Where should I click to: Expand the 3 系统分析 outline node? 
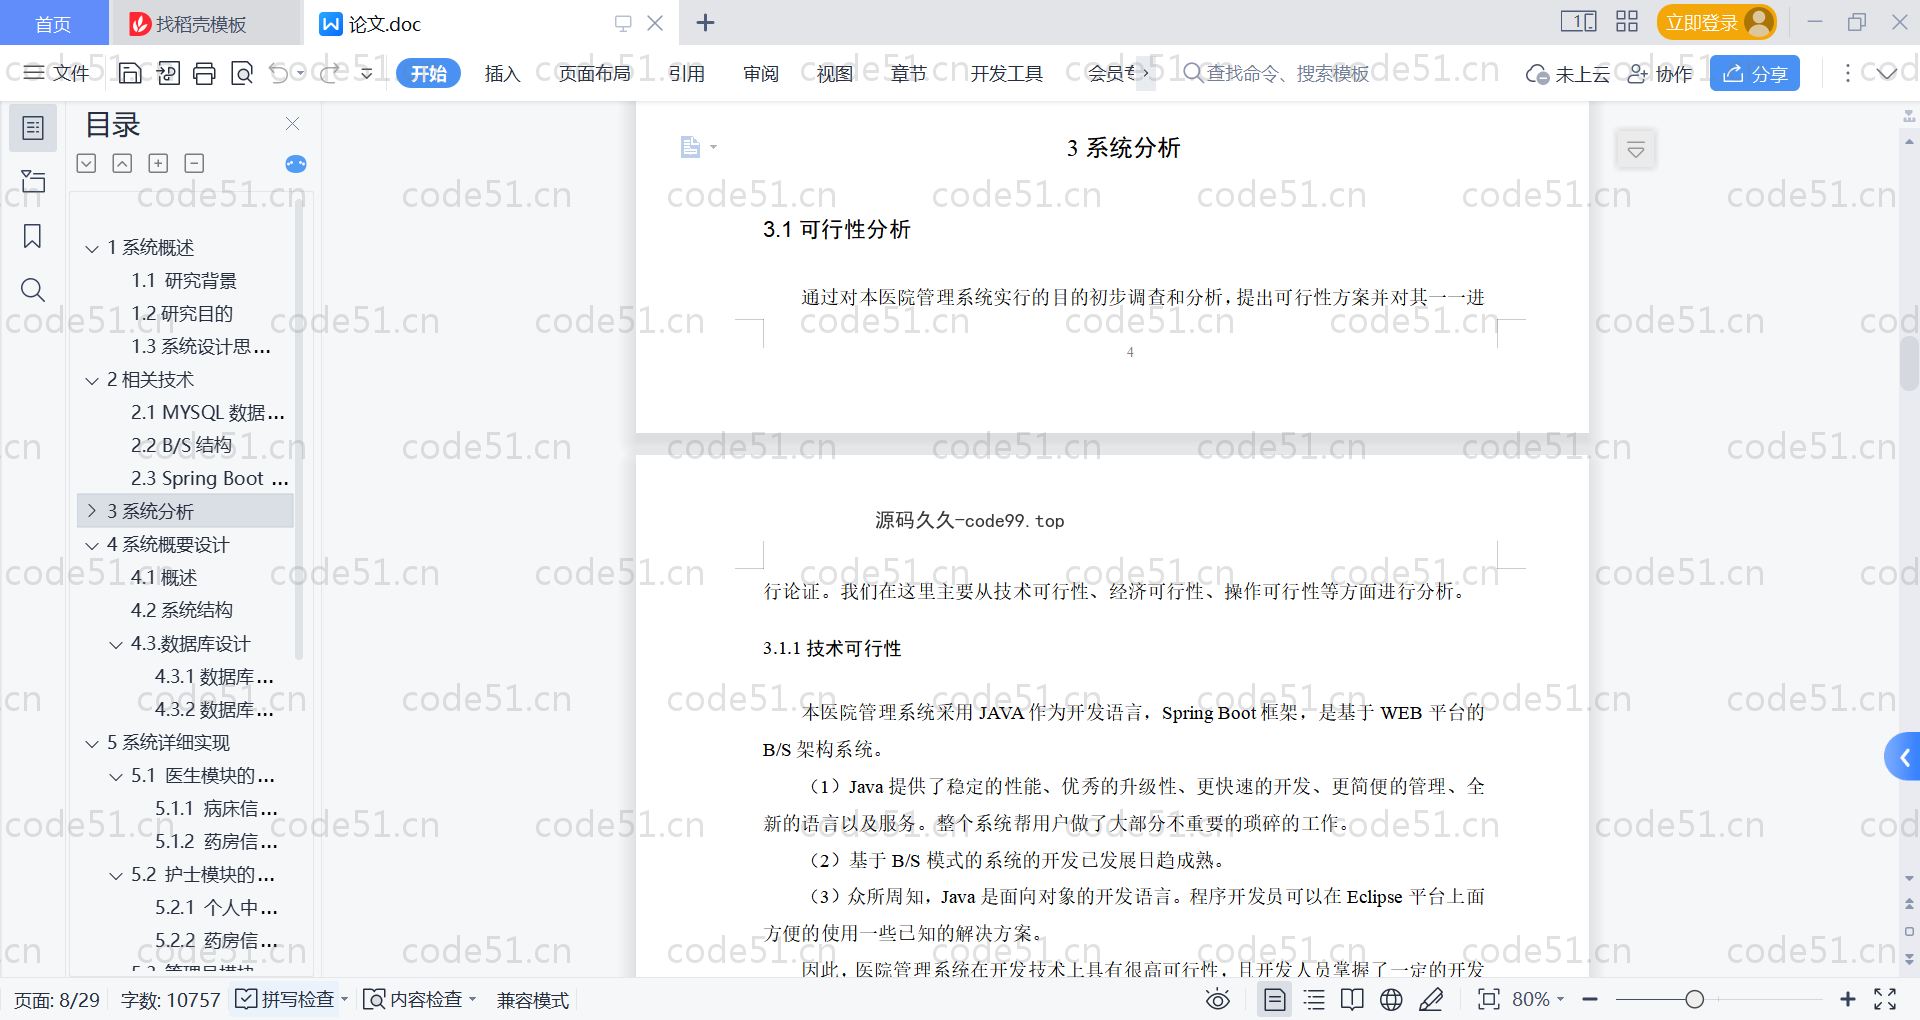[92, 511]
